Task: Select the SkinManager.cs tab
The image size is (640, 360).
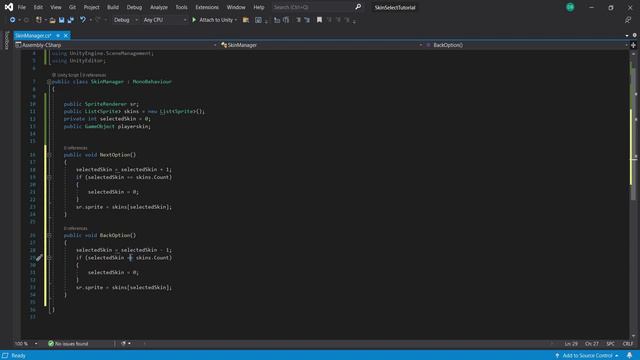Action: coord(33,36)
